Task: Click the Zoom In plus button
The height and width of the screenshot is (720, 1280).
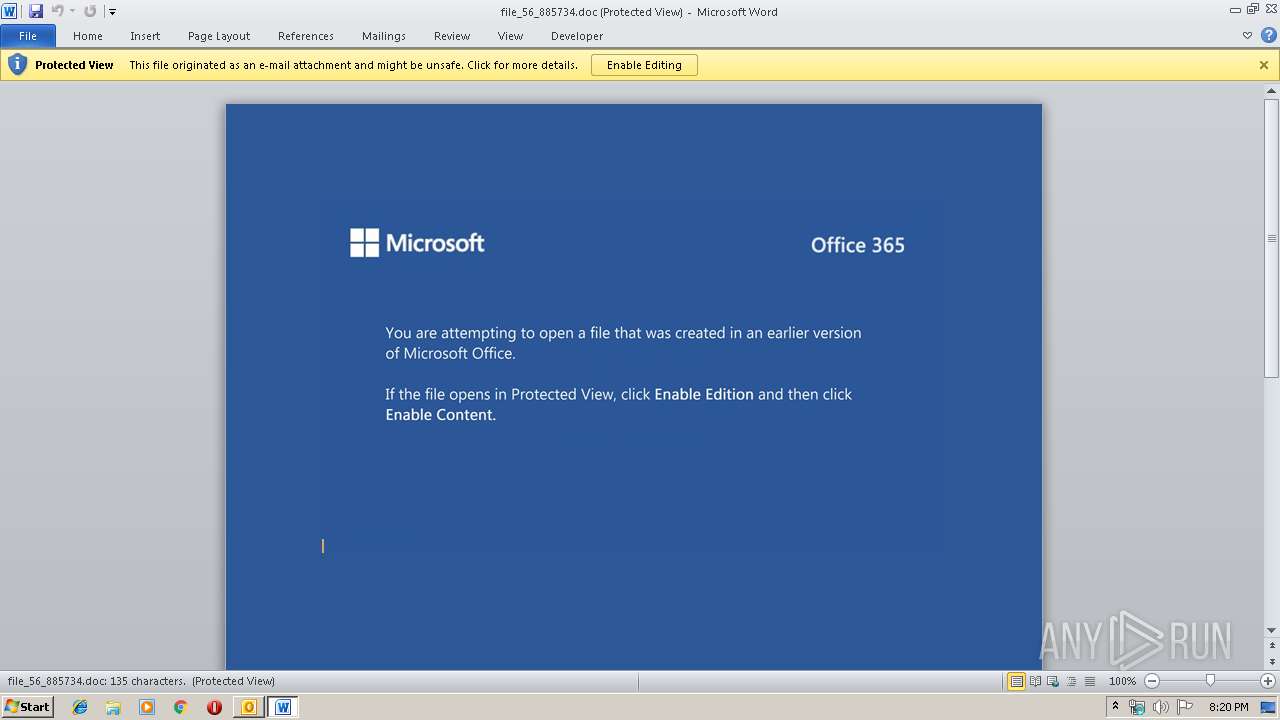Action: coord(1268,681)
